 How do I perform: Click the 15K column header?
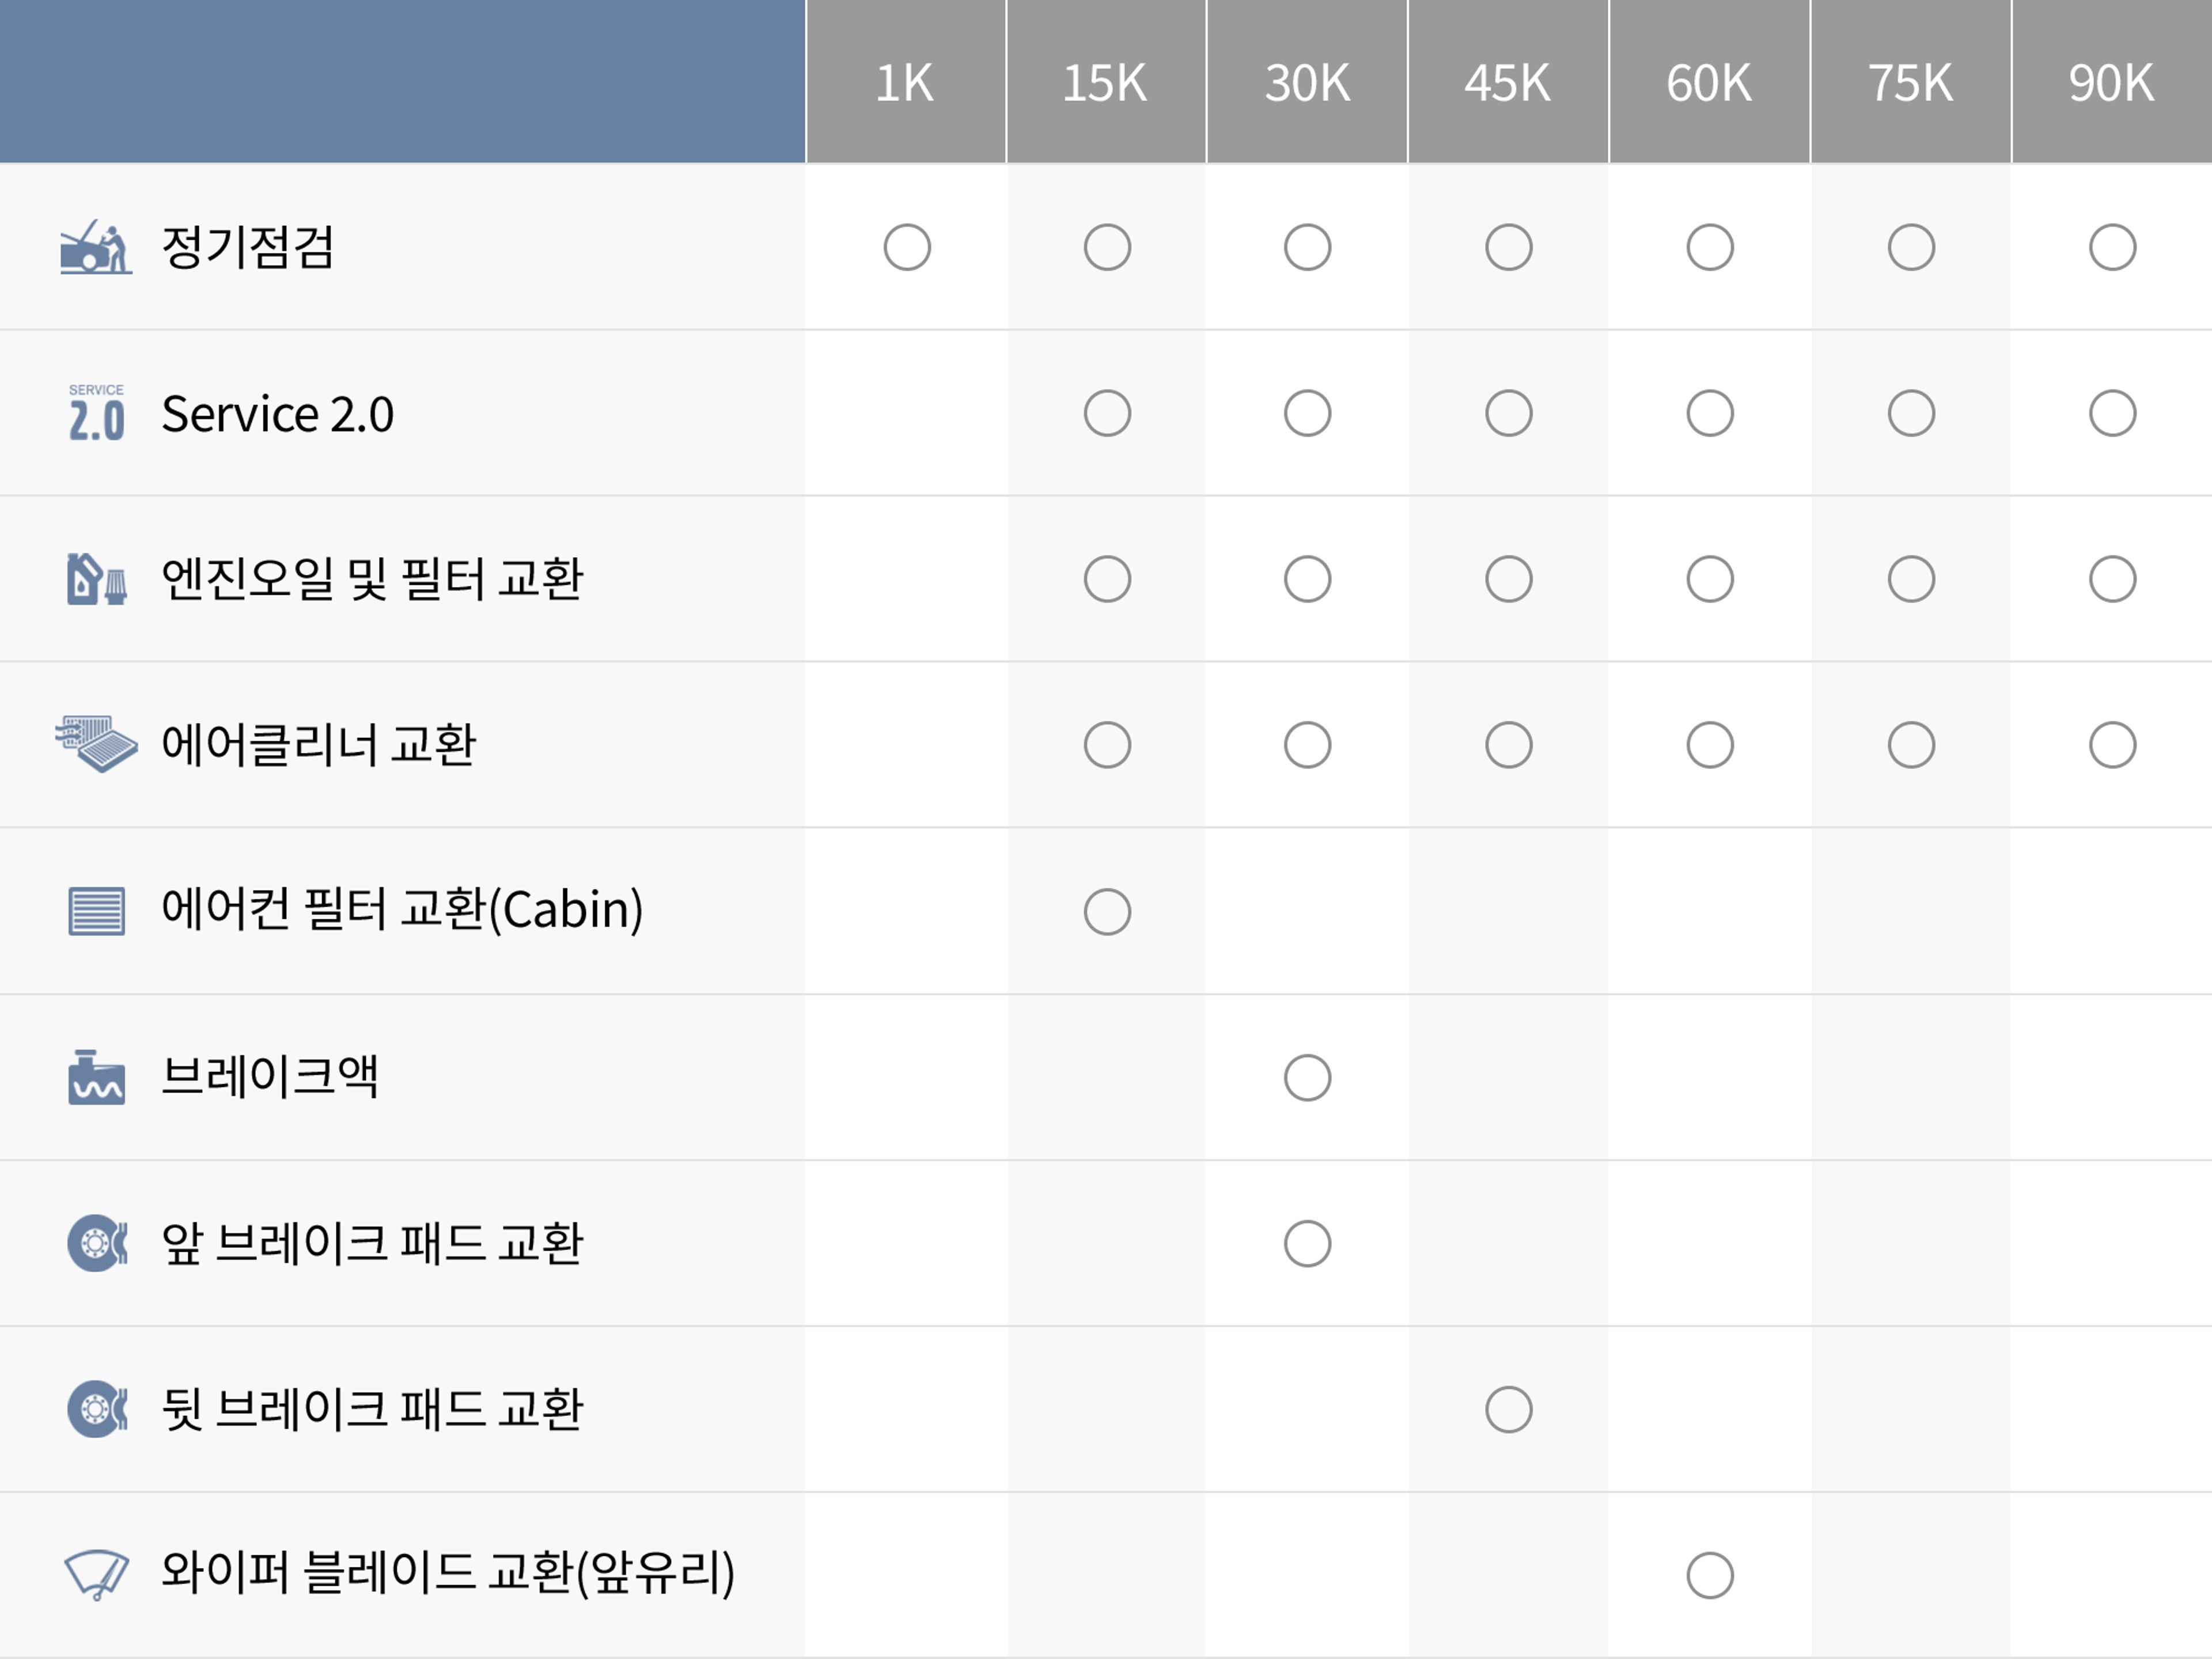1105,82
